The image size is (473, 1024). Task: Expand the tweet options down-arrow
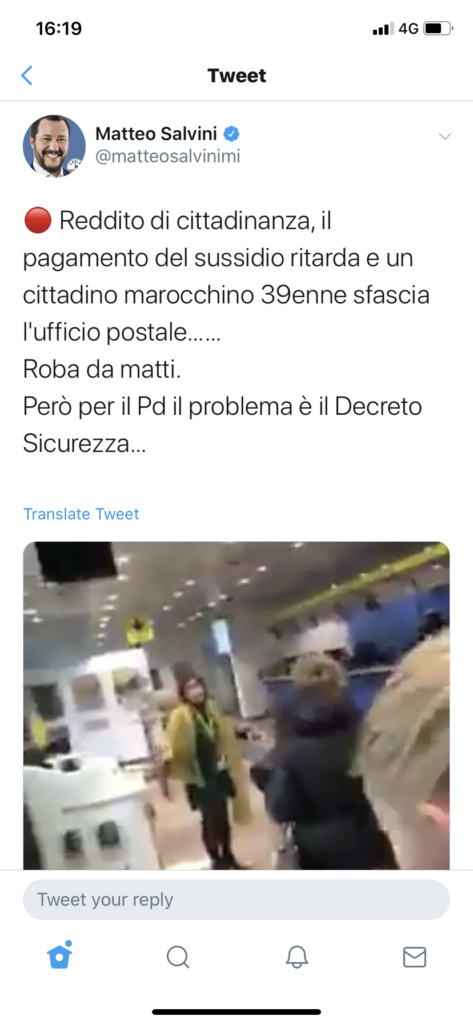[x=445, y=136]
